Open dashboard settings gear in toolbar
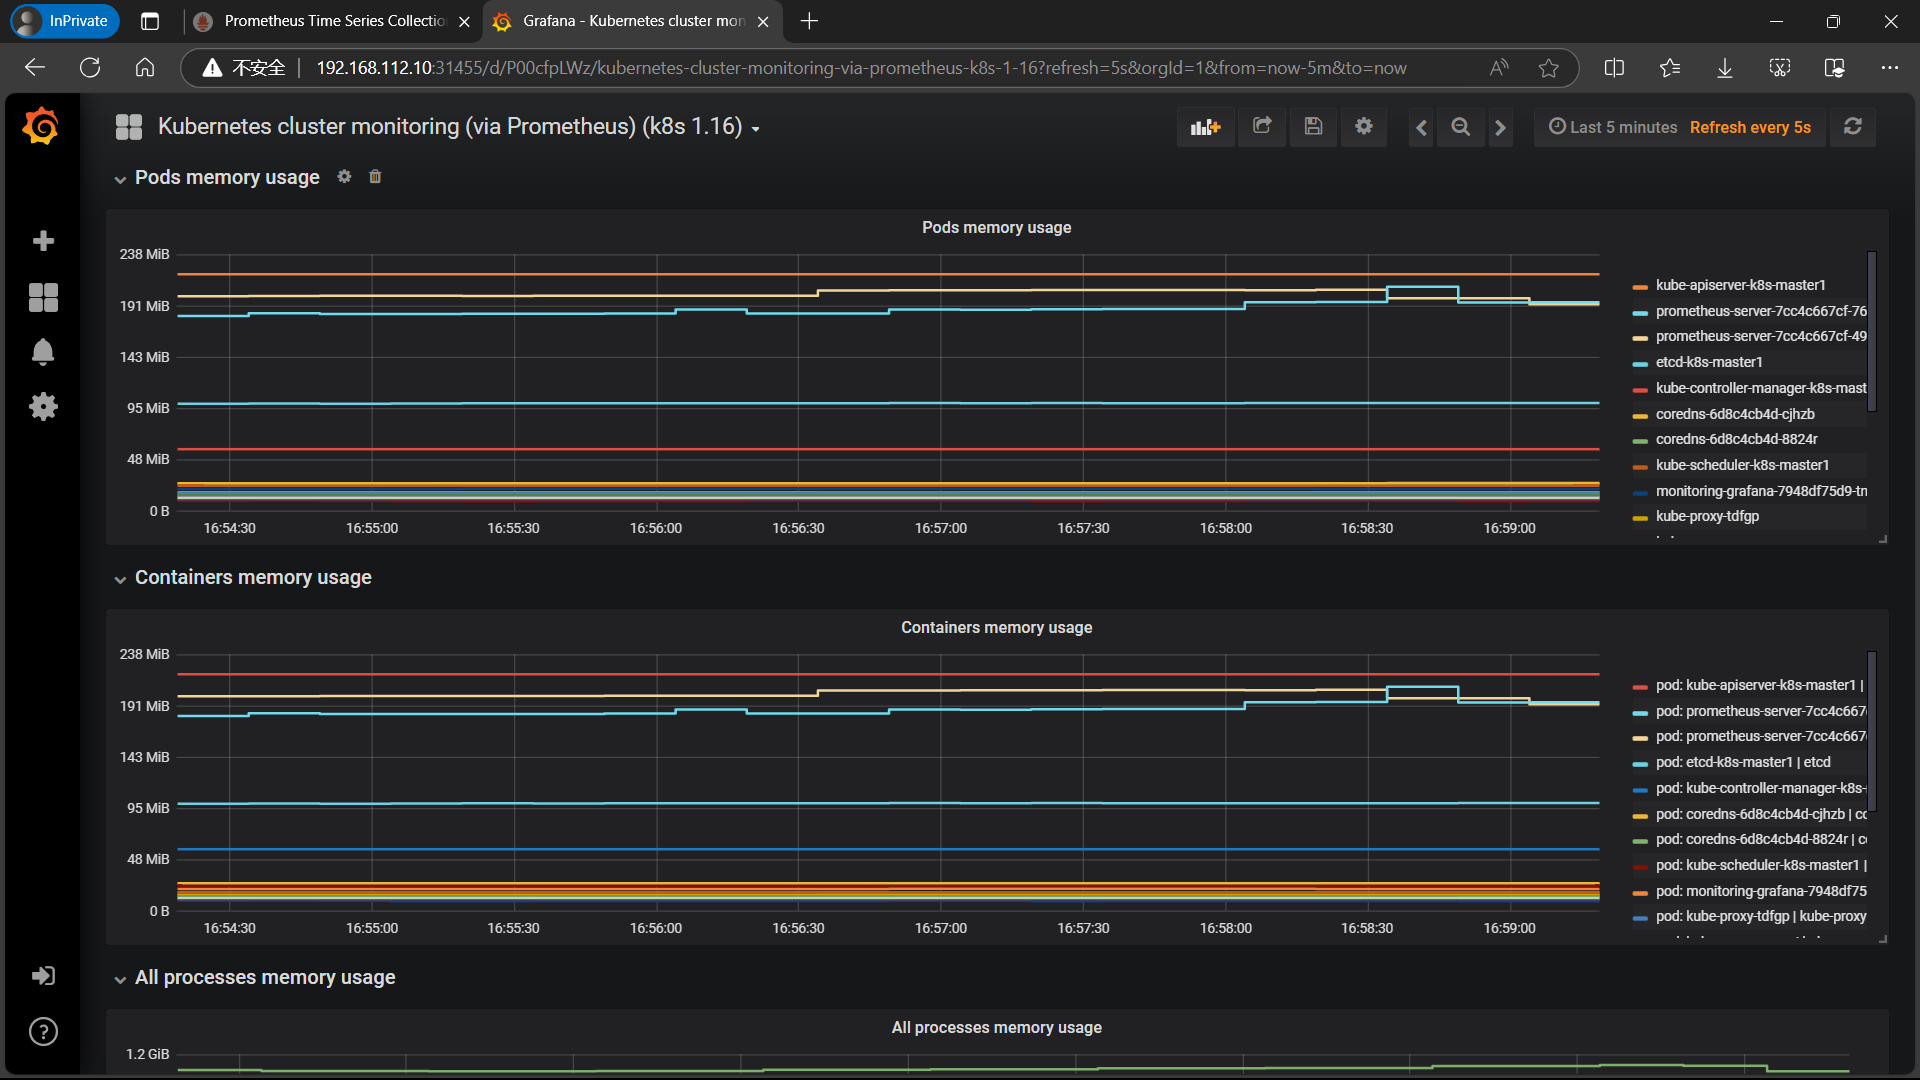Image resolution: width=1920 pixels, height=1080 pixels. (x=1363, y=127)
